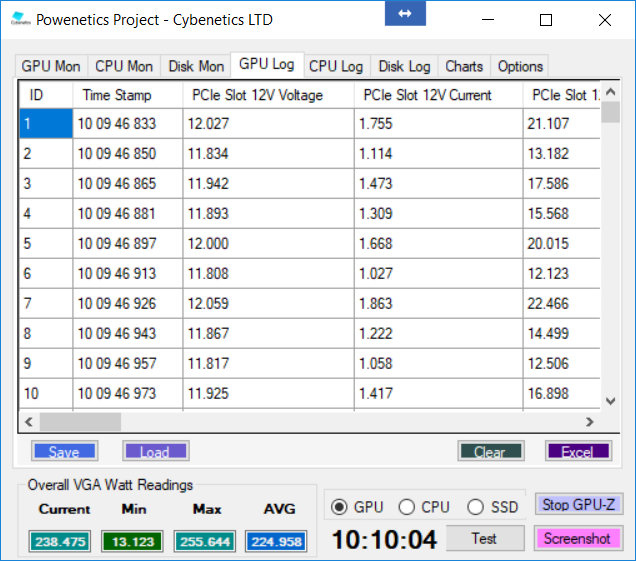Screen dimensions: 636x561
Task: Click the Max watt reading 255.644
Action: [x=205, y=541]
